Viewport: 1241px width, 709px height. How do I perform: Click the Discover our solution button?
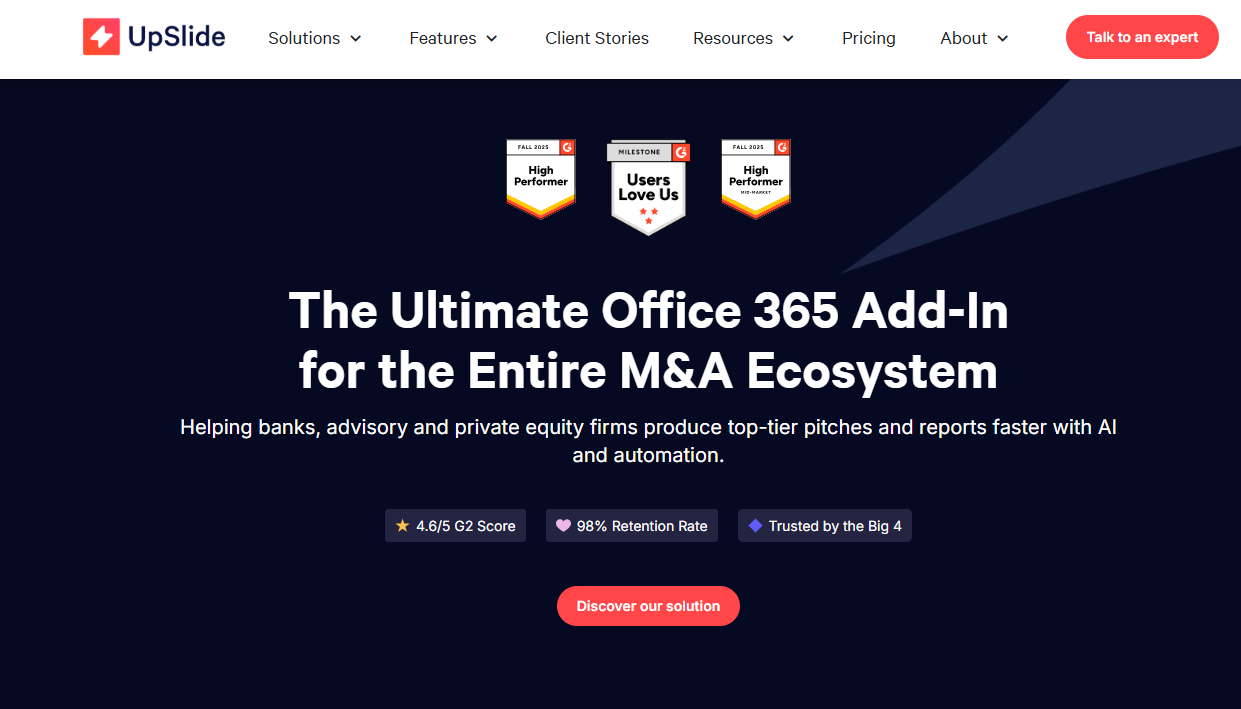[648, 606]
